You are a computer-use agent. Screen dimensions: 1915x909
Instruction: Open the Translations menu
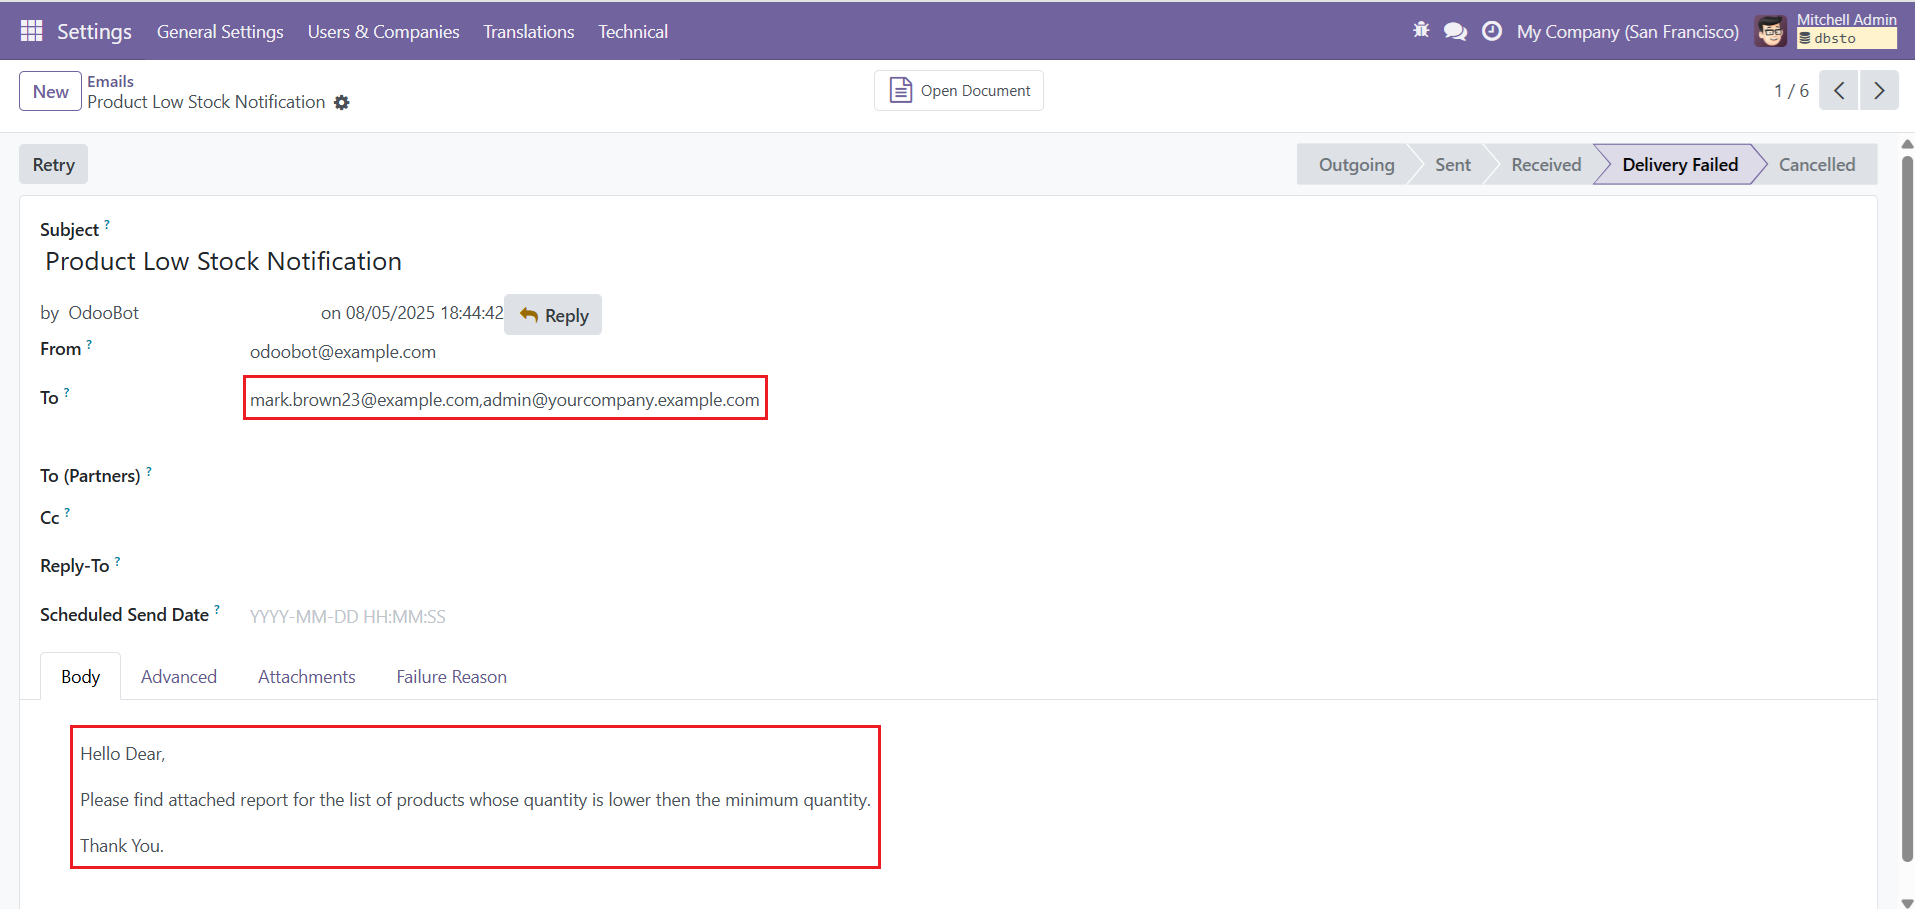pyautogui.click(x=528, y=32)
